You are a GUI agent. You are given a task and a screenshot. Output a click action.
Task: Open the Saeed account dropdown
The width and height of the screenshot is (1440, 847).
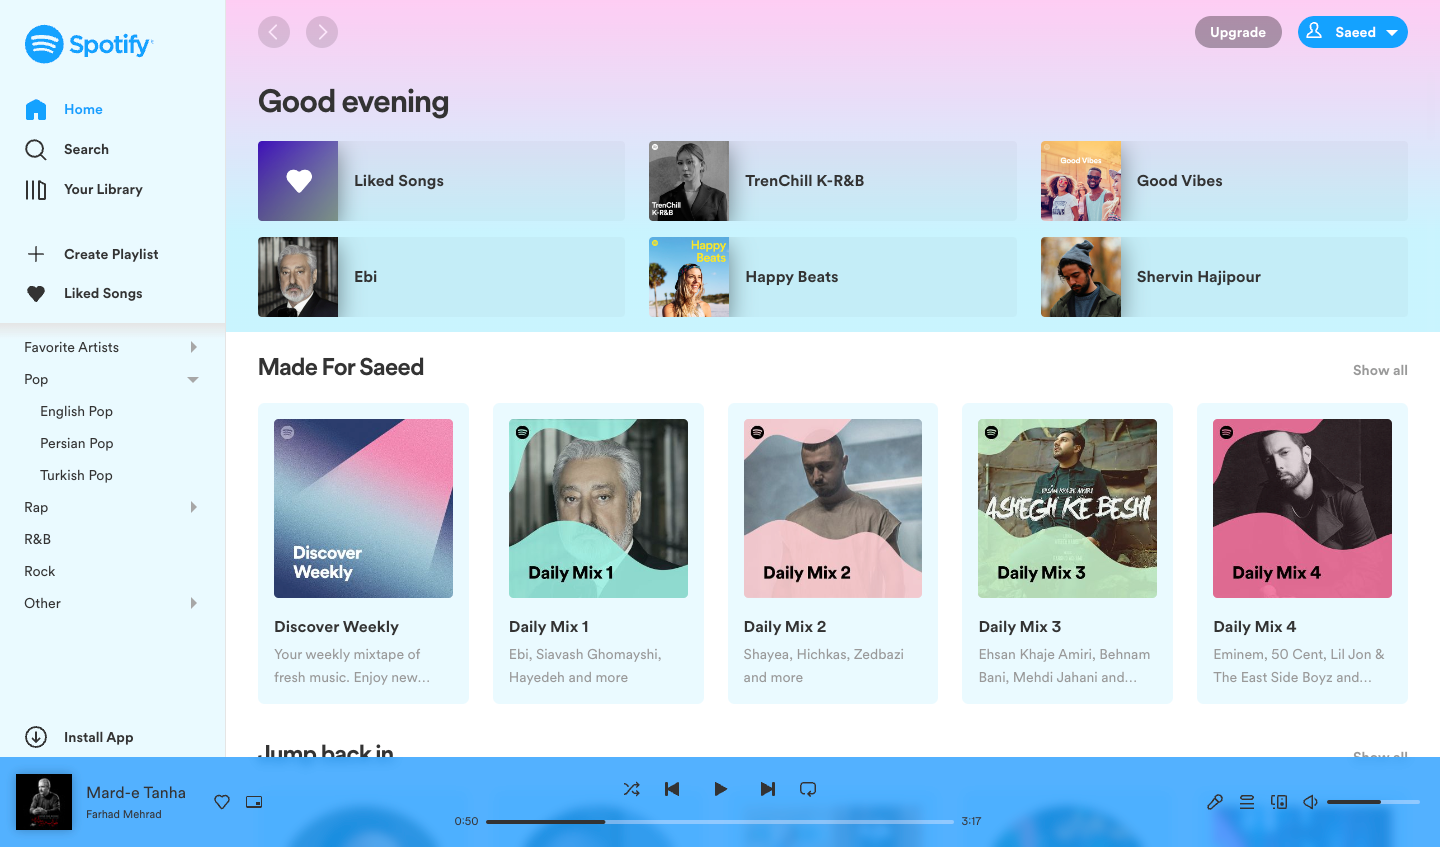pos(1353,32)
